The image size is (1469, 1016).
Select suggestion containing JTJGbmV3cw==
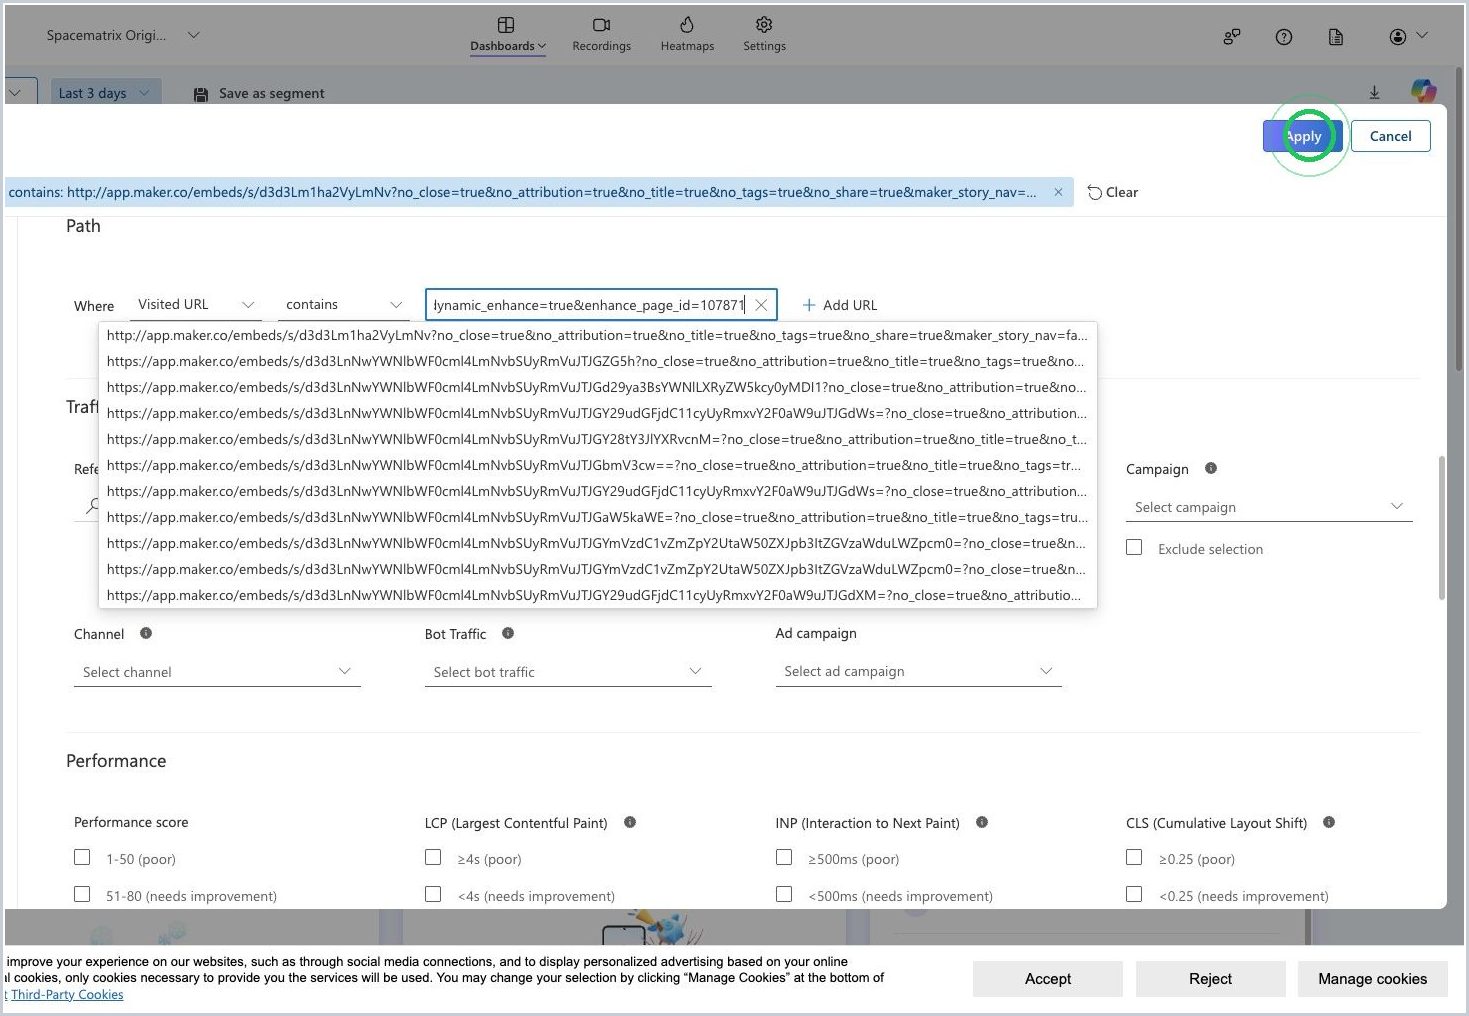597,465
